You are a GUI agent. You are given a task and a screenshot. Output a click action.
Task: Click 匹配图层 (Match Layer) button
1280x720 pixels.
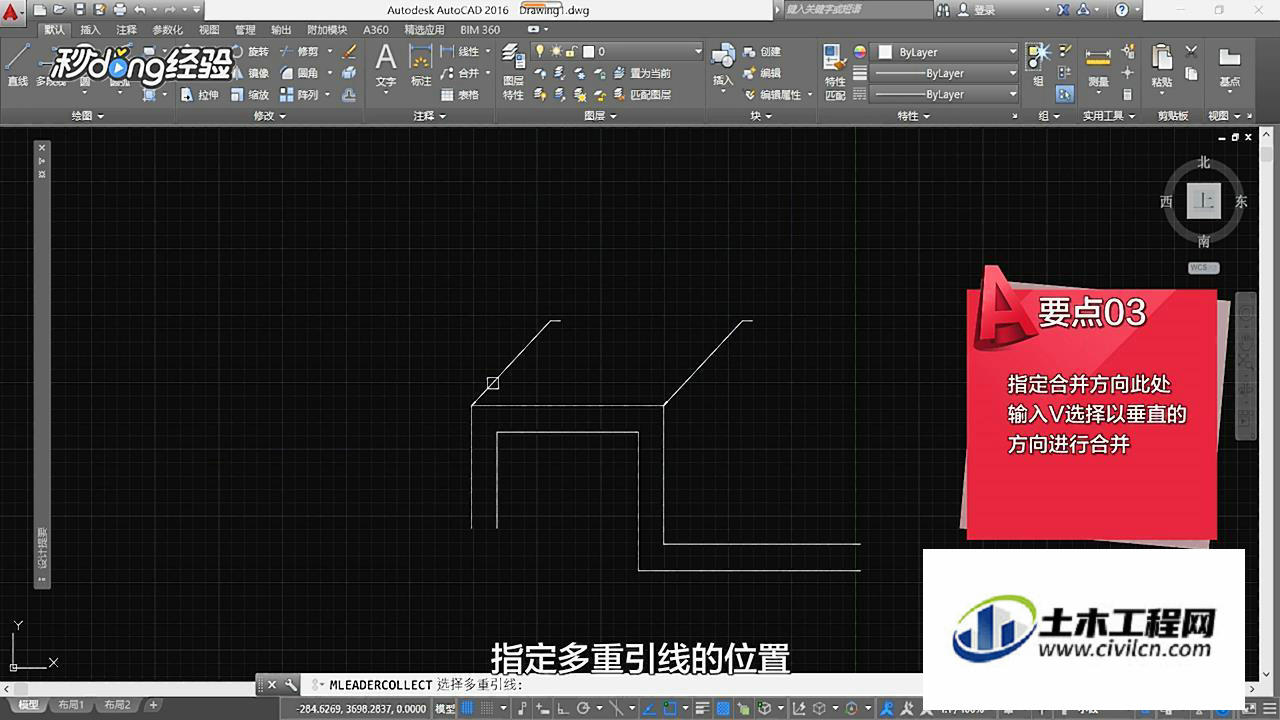click(642, 95)
